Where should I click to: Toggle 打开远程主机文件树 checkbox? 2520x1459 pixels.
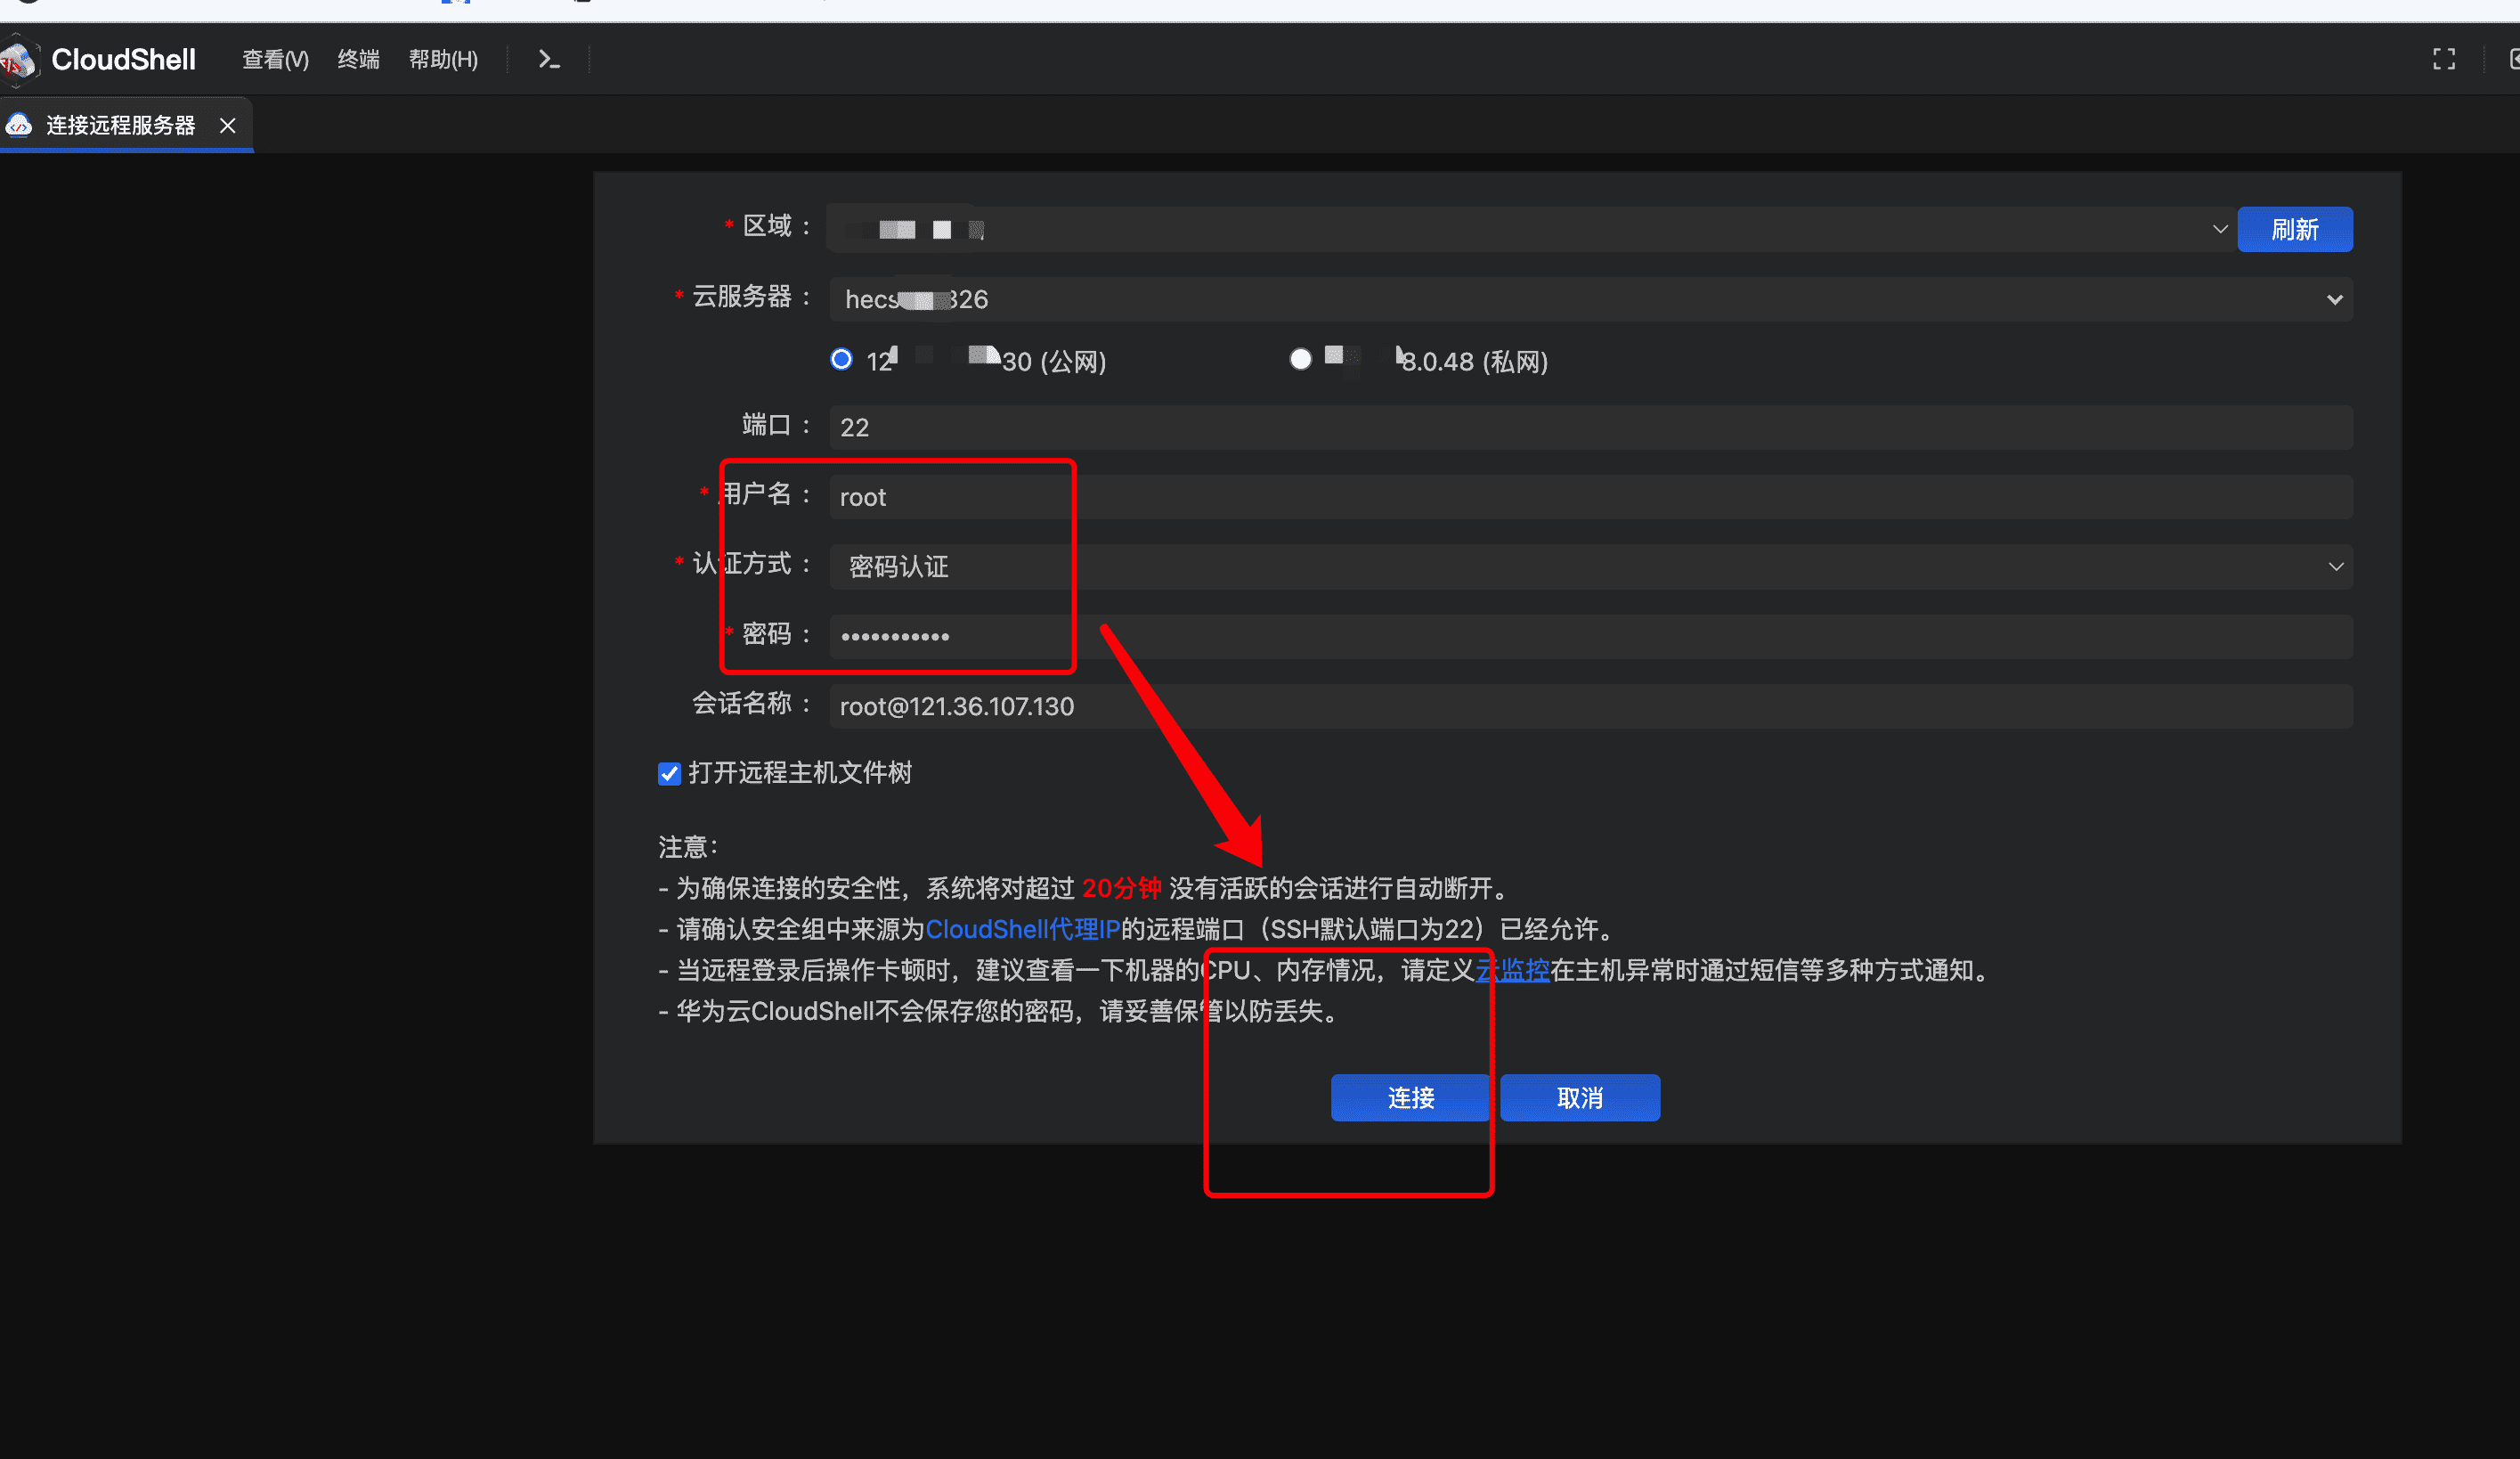(x=669, y=774)
